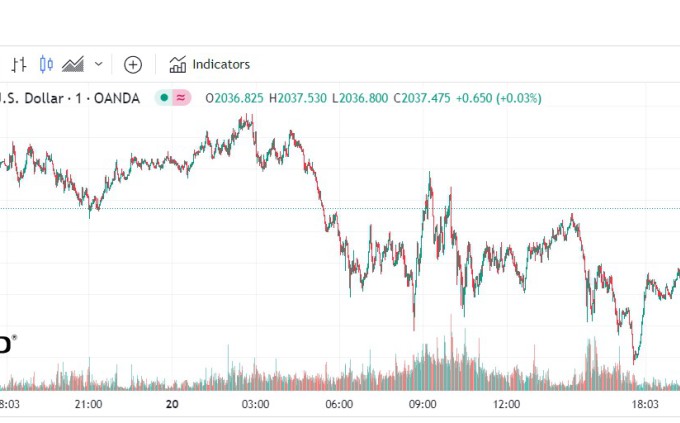Expand the chart style dropdown arrow
This screenshot has height=423, width=680.
(98, 64)
